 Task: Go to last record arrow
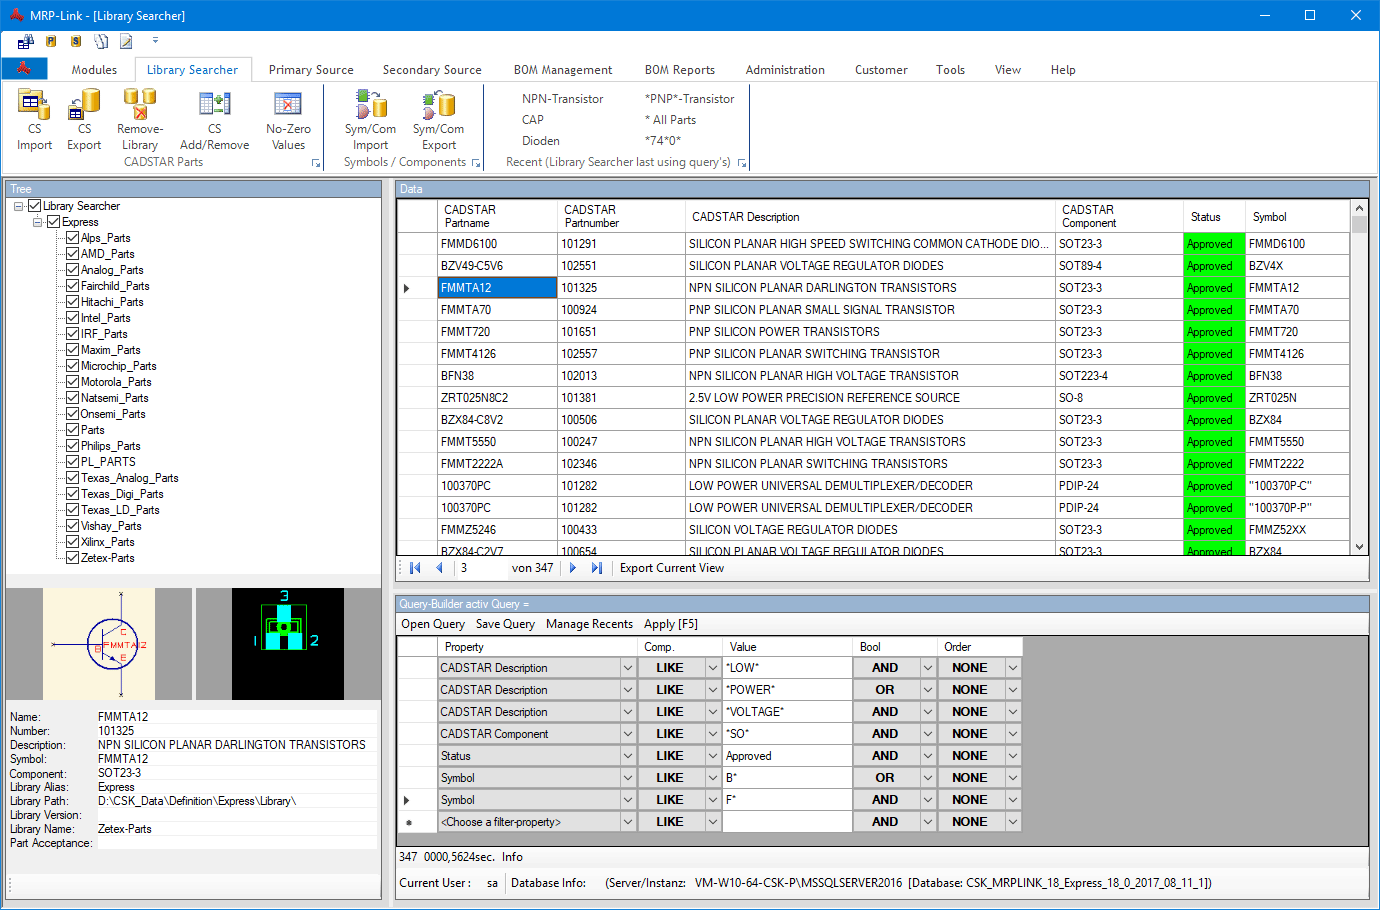597,568
